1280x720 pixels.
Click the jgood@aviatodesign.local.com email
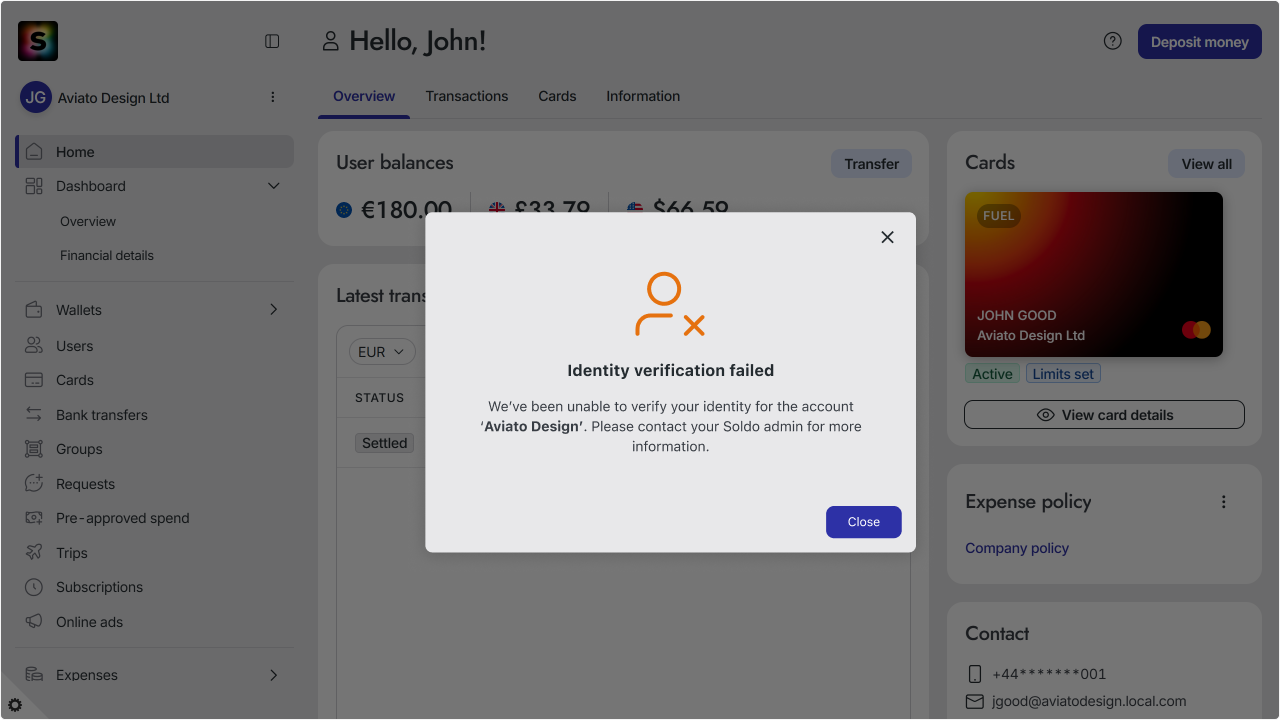click(x=1089, y=702)
